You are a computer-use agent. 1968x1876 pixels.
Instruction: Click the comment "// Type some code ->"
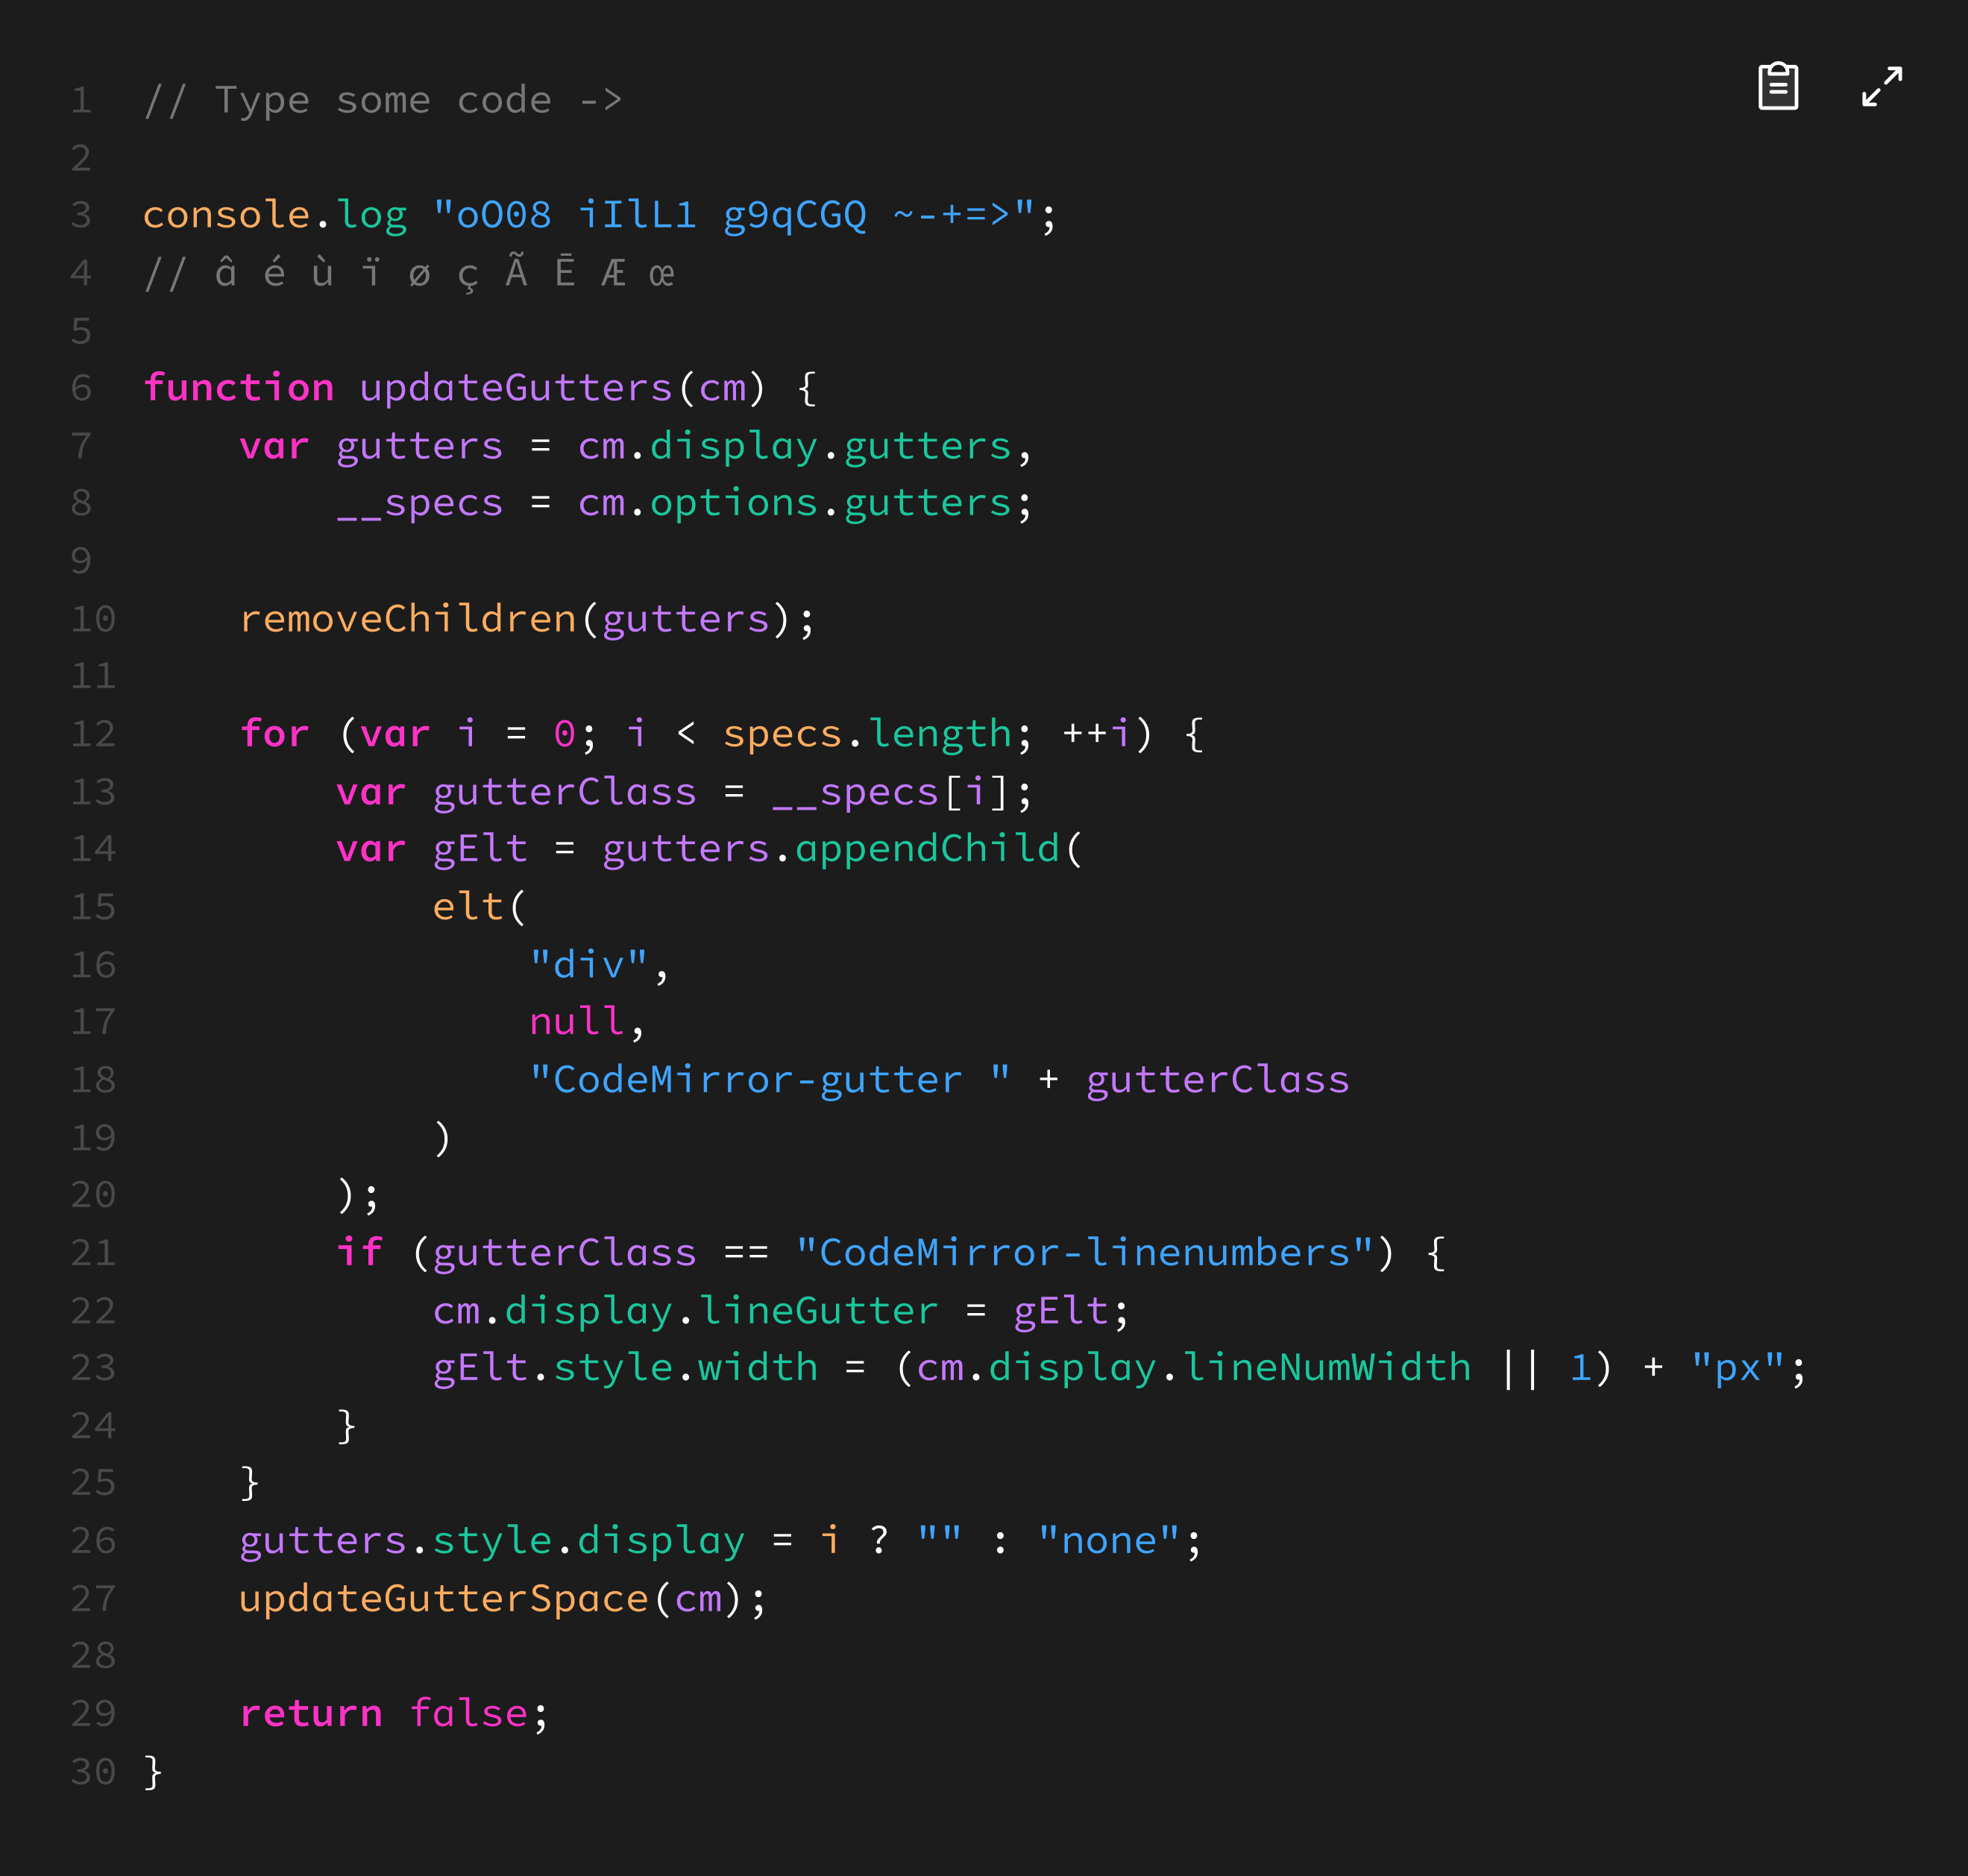[383, 100]
